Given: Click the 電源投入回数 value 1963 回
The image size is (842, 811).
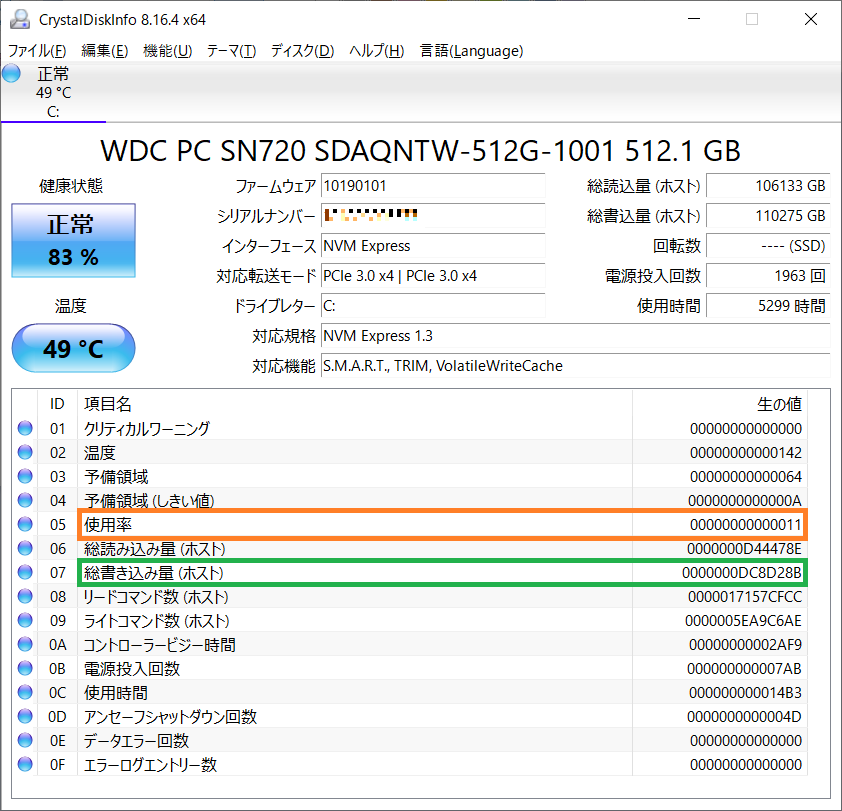Looking at the screenshot, I should (768, 276).
